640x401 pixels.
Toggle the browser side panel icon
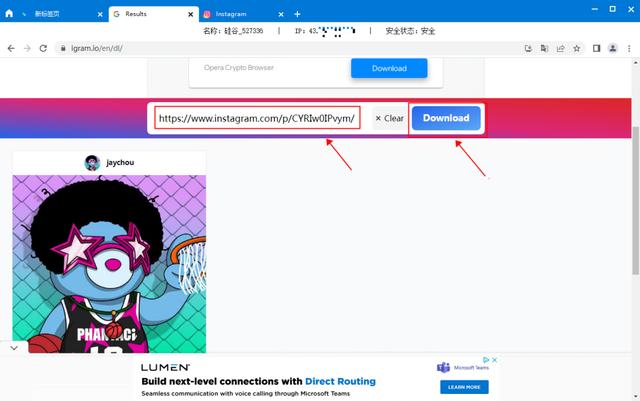click(596, 48)
